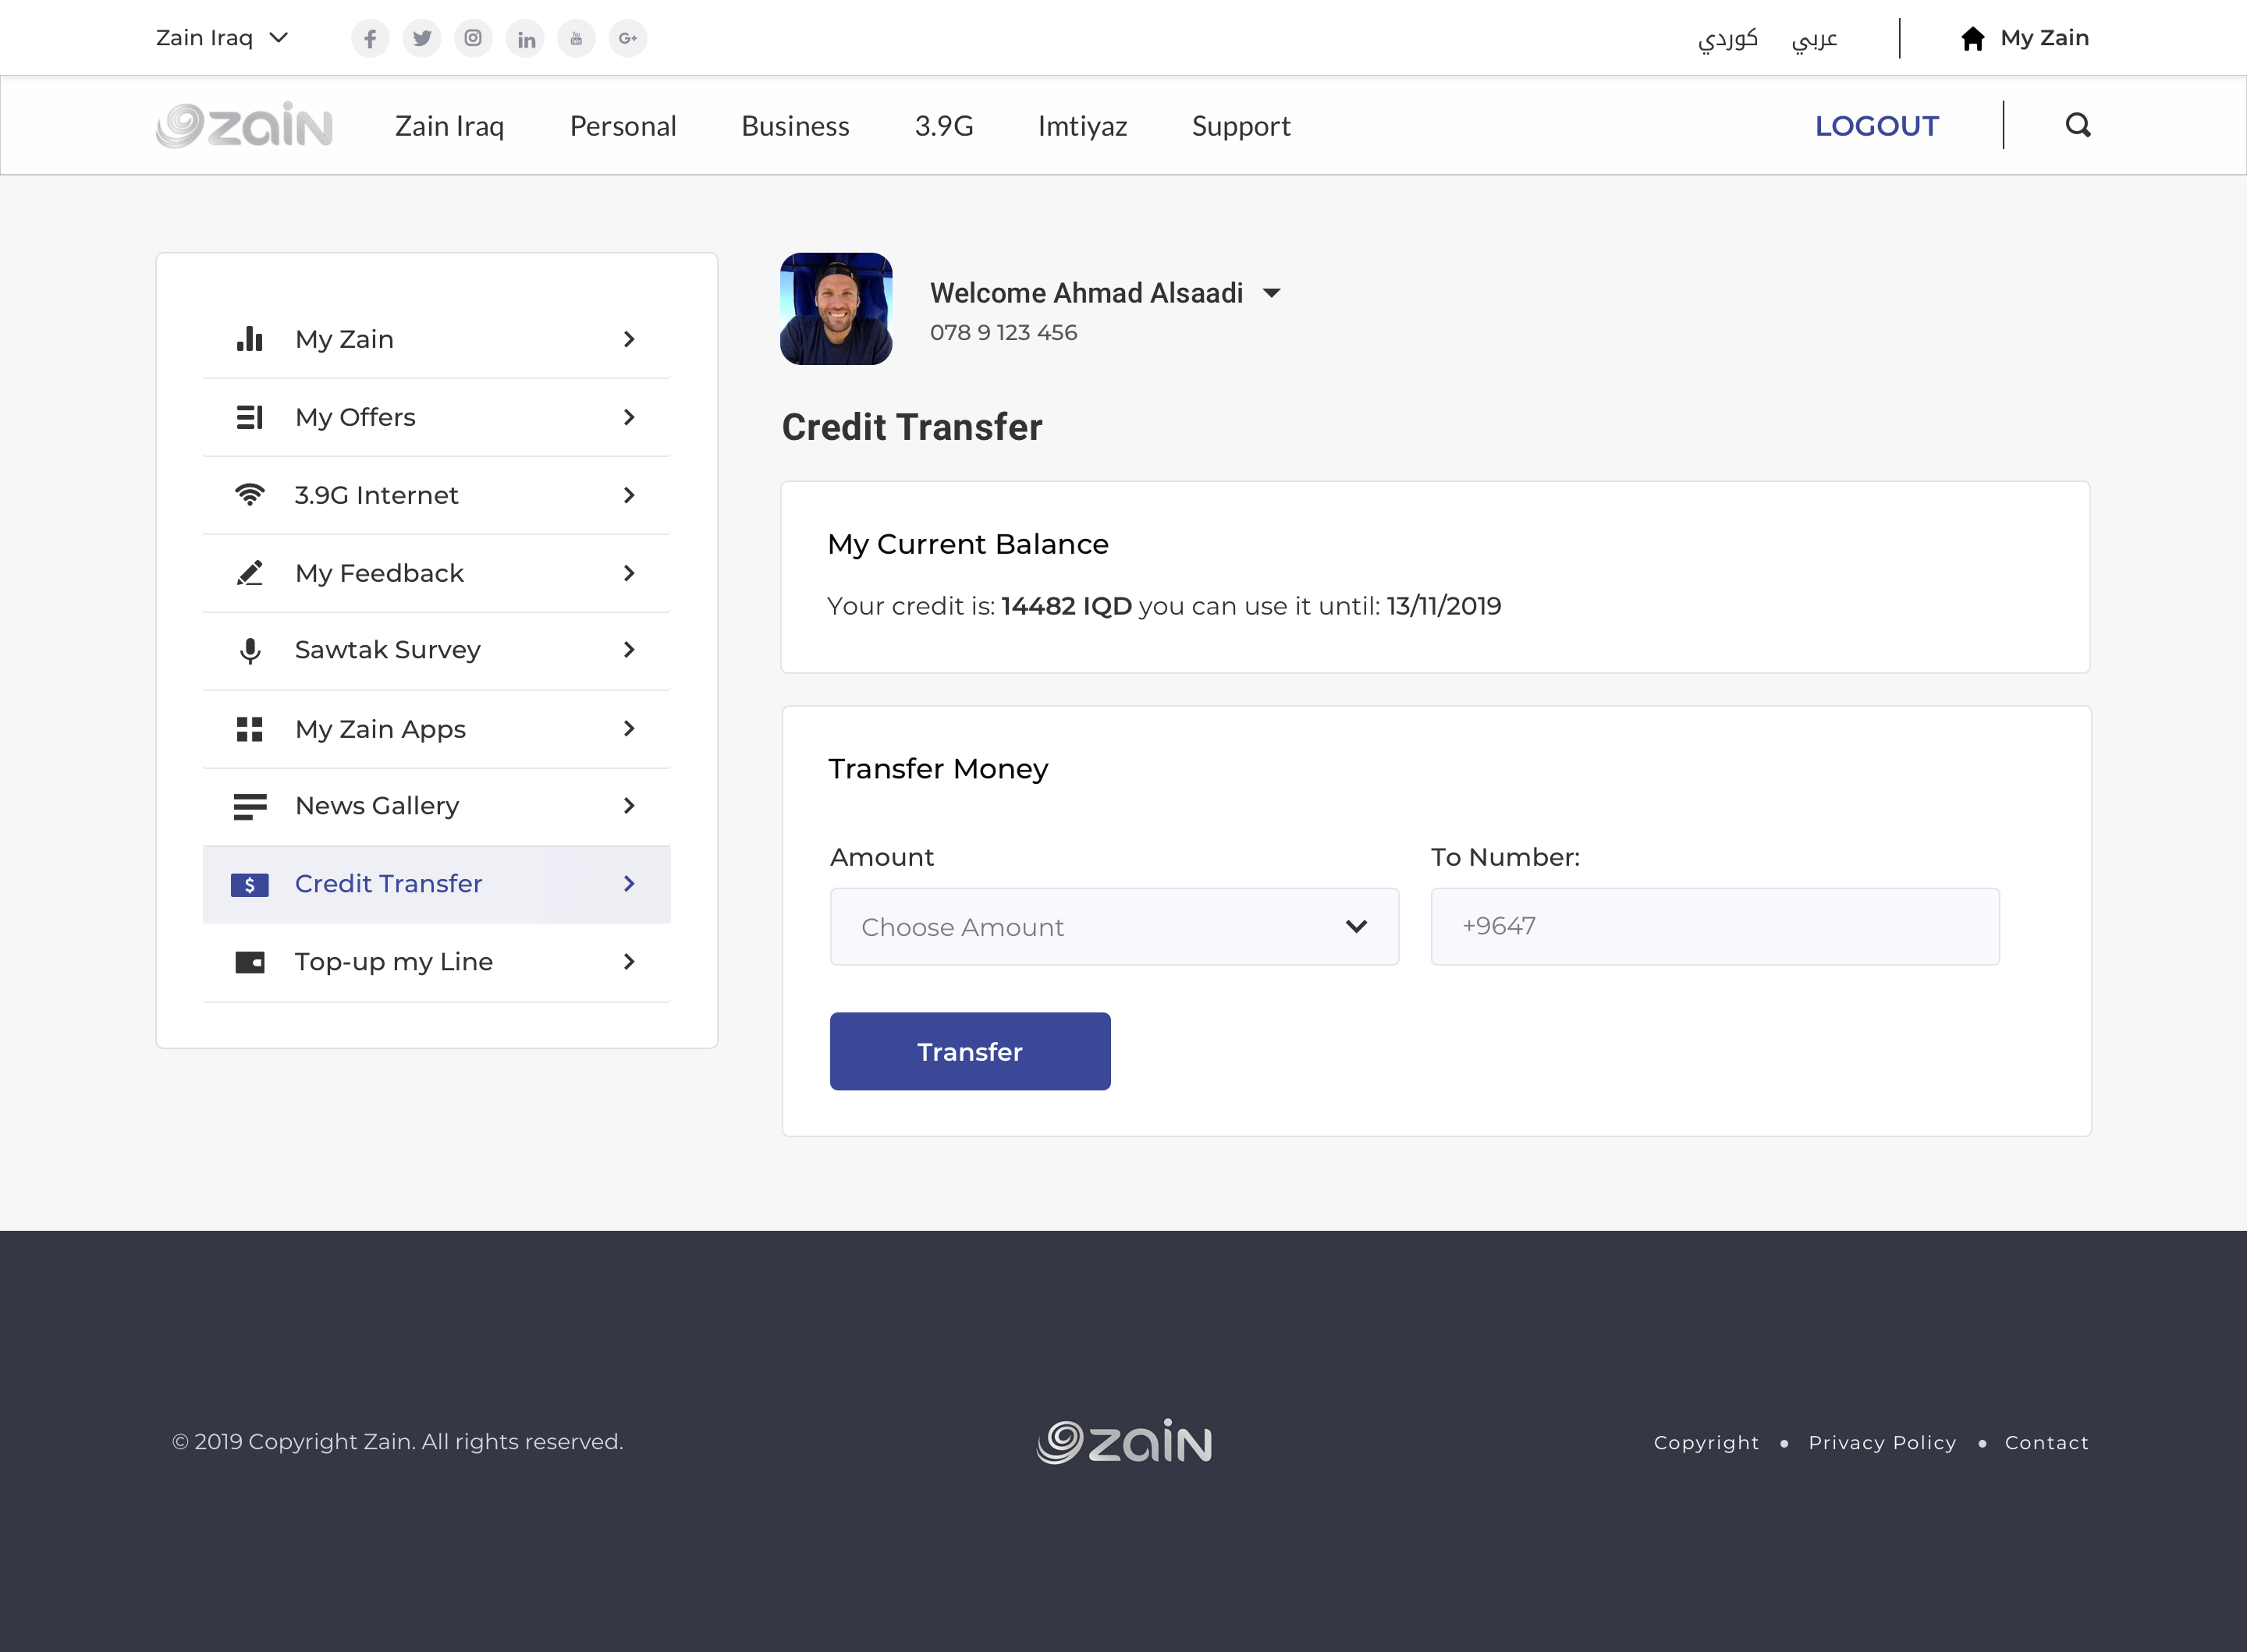This screenshot has width=2247, height=1652.
Task: Open the Business nav menu
Action: pos(795,126)
